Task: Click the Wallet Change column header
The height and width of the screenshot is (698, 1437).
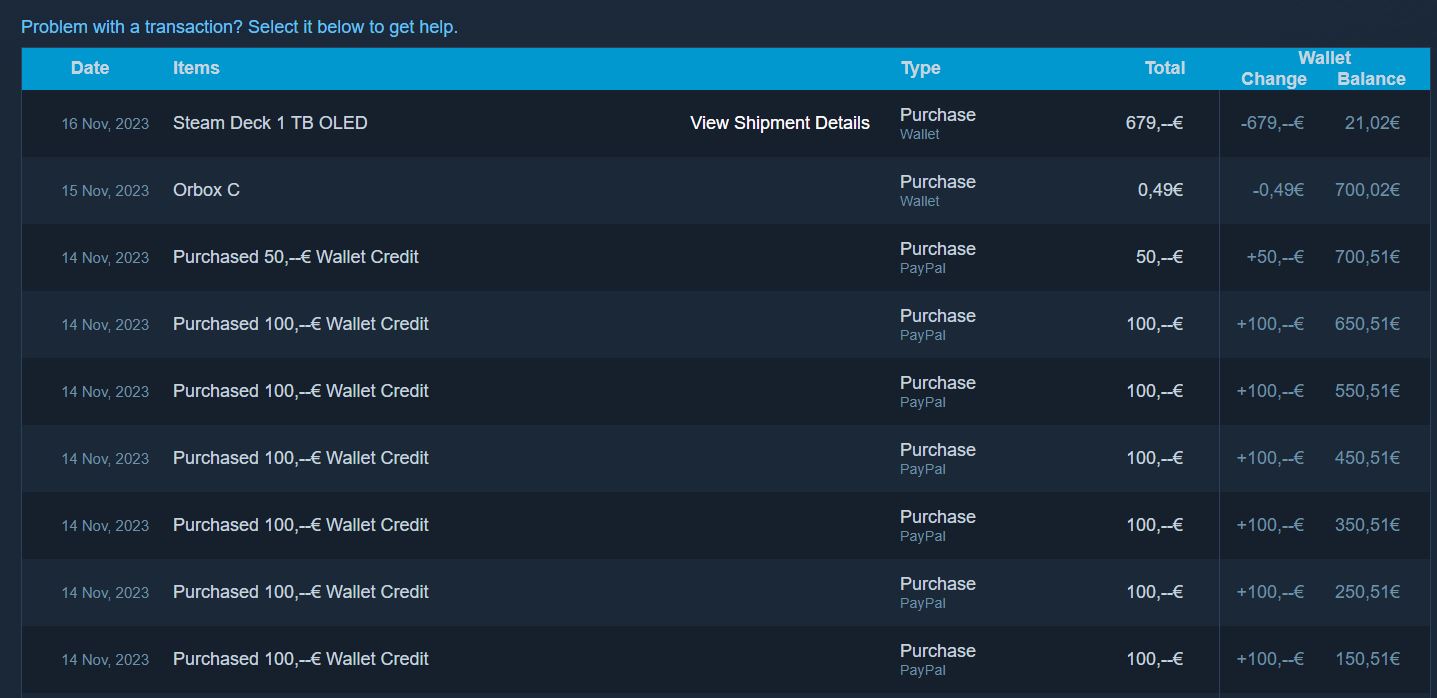Action: click(1273, 79)
